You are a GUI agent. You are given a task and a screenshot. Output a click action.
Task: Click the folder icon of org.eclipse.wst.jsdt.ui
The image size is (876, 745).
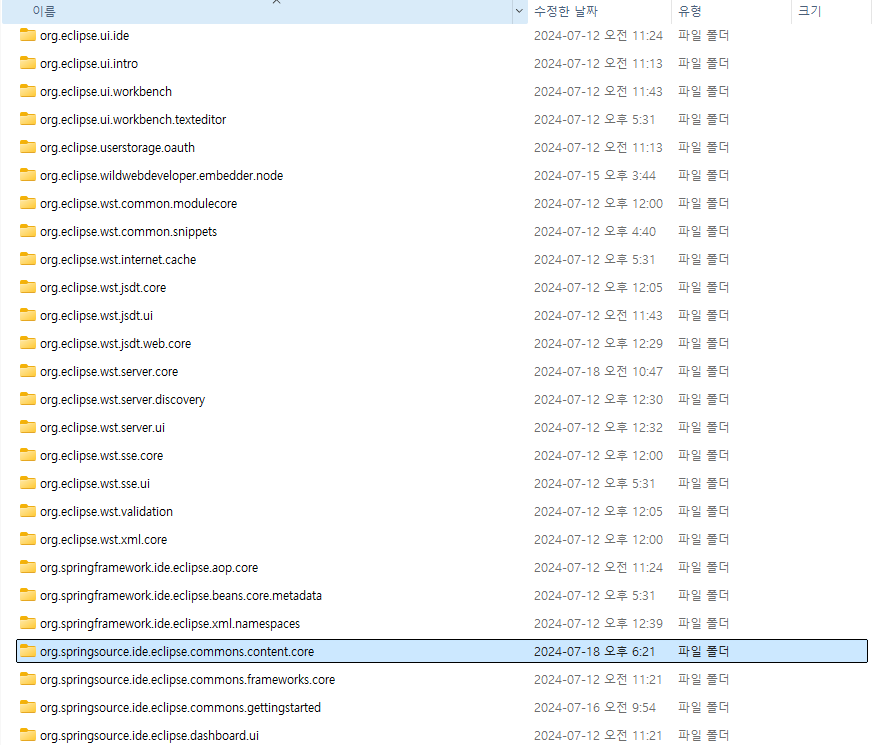(28, 316)
